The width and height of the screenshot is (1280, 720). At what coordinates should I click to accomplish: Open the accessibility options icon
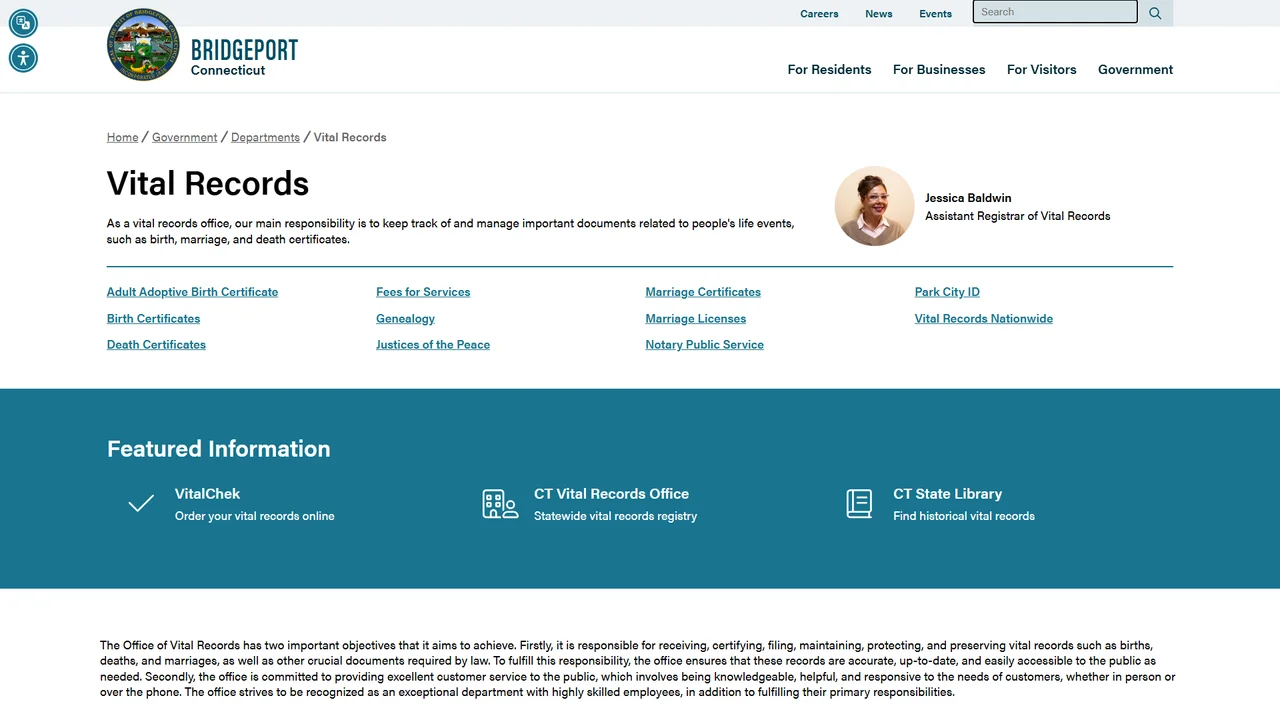[x=23, y=58]
